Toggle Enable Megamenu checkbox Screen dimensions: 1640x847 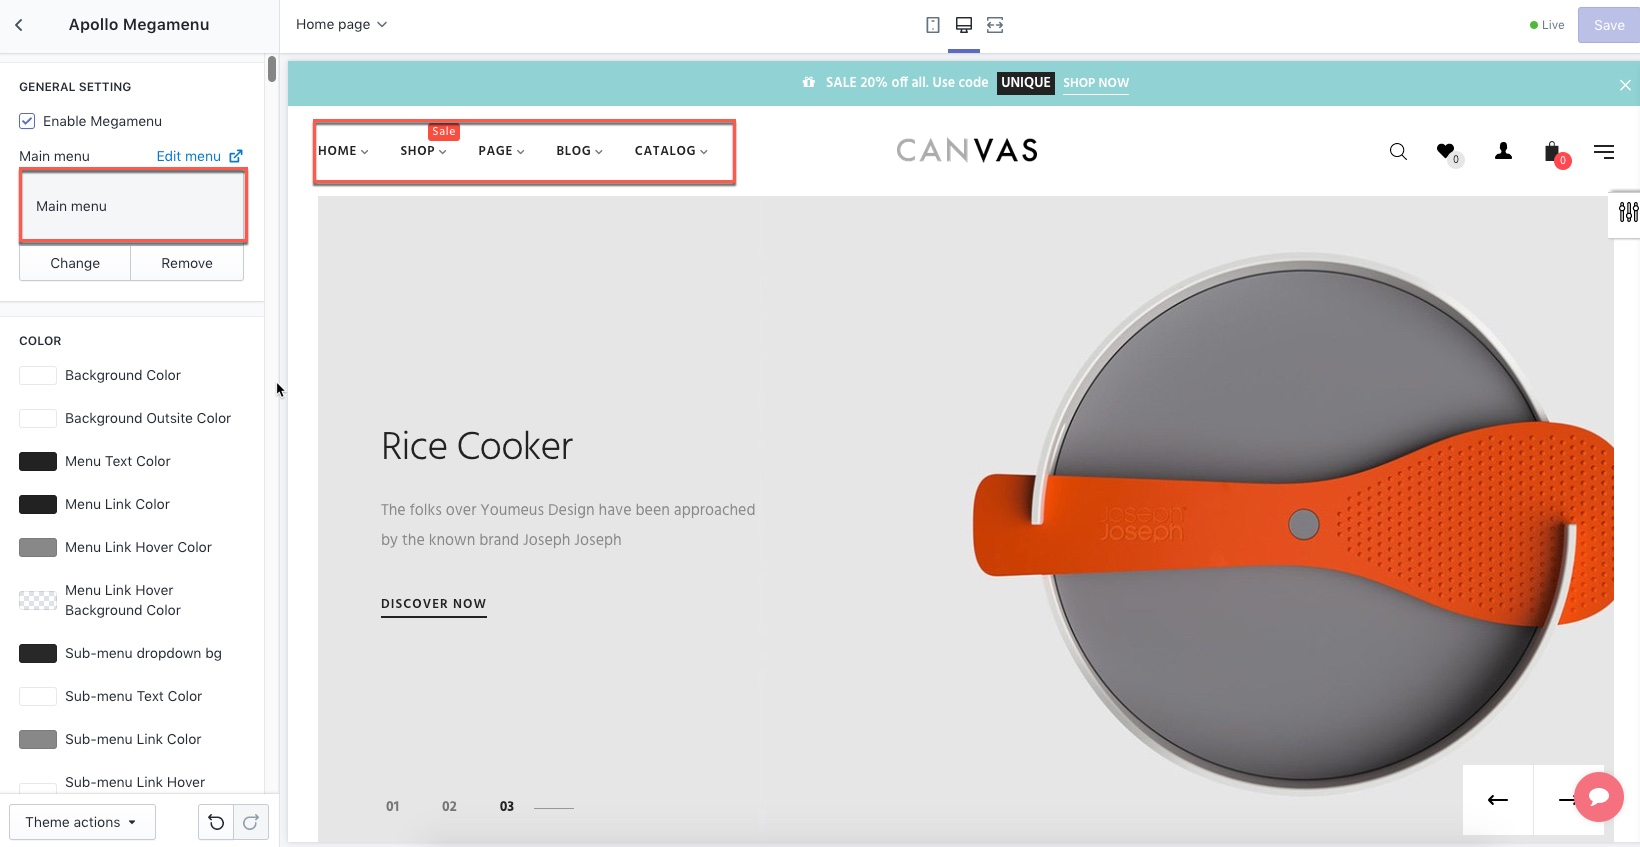pyautogui.click(x=27, y=121)
